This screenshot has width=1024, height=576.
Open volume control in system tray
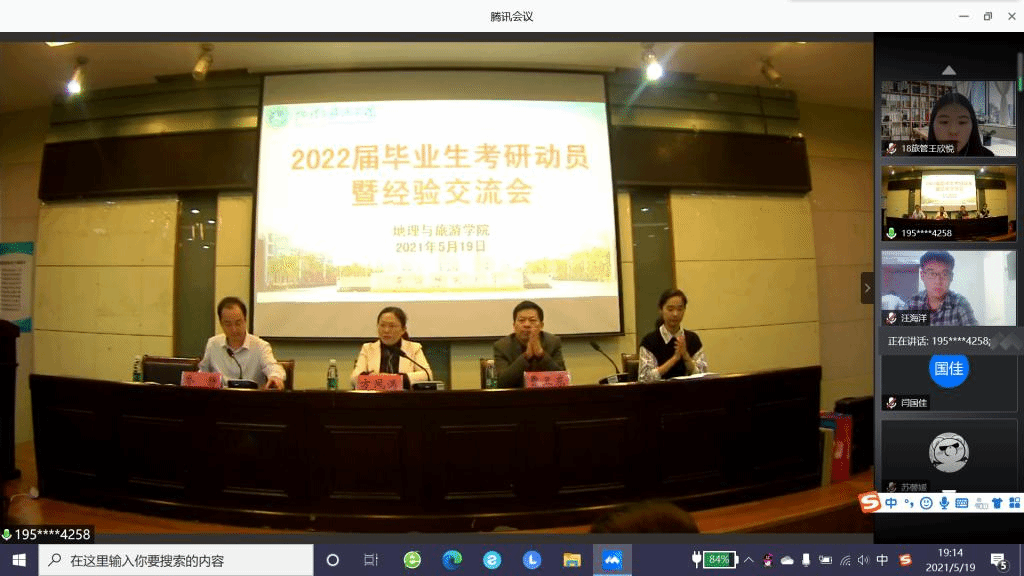tap(863, 560)
